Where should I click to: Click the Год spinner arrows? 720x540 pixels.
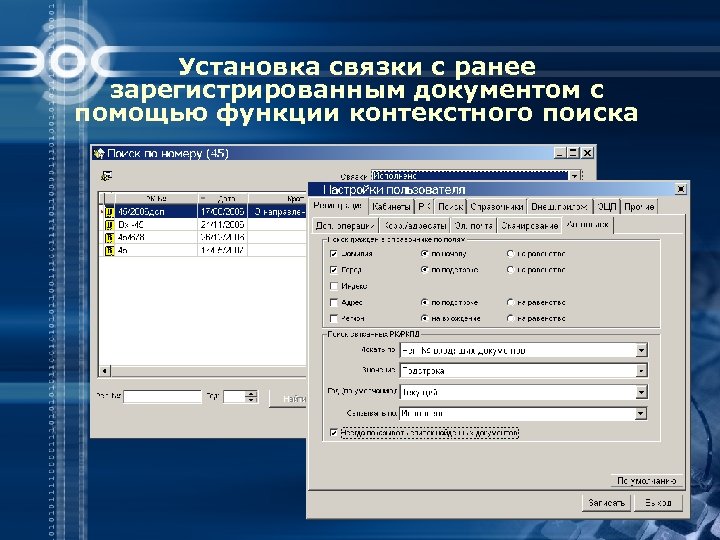point(251,397)
